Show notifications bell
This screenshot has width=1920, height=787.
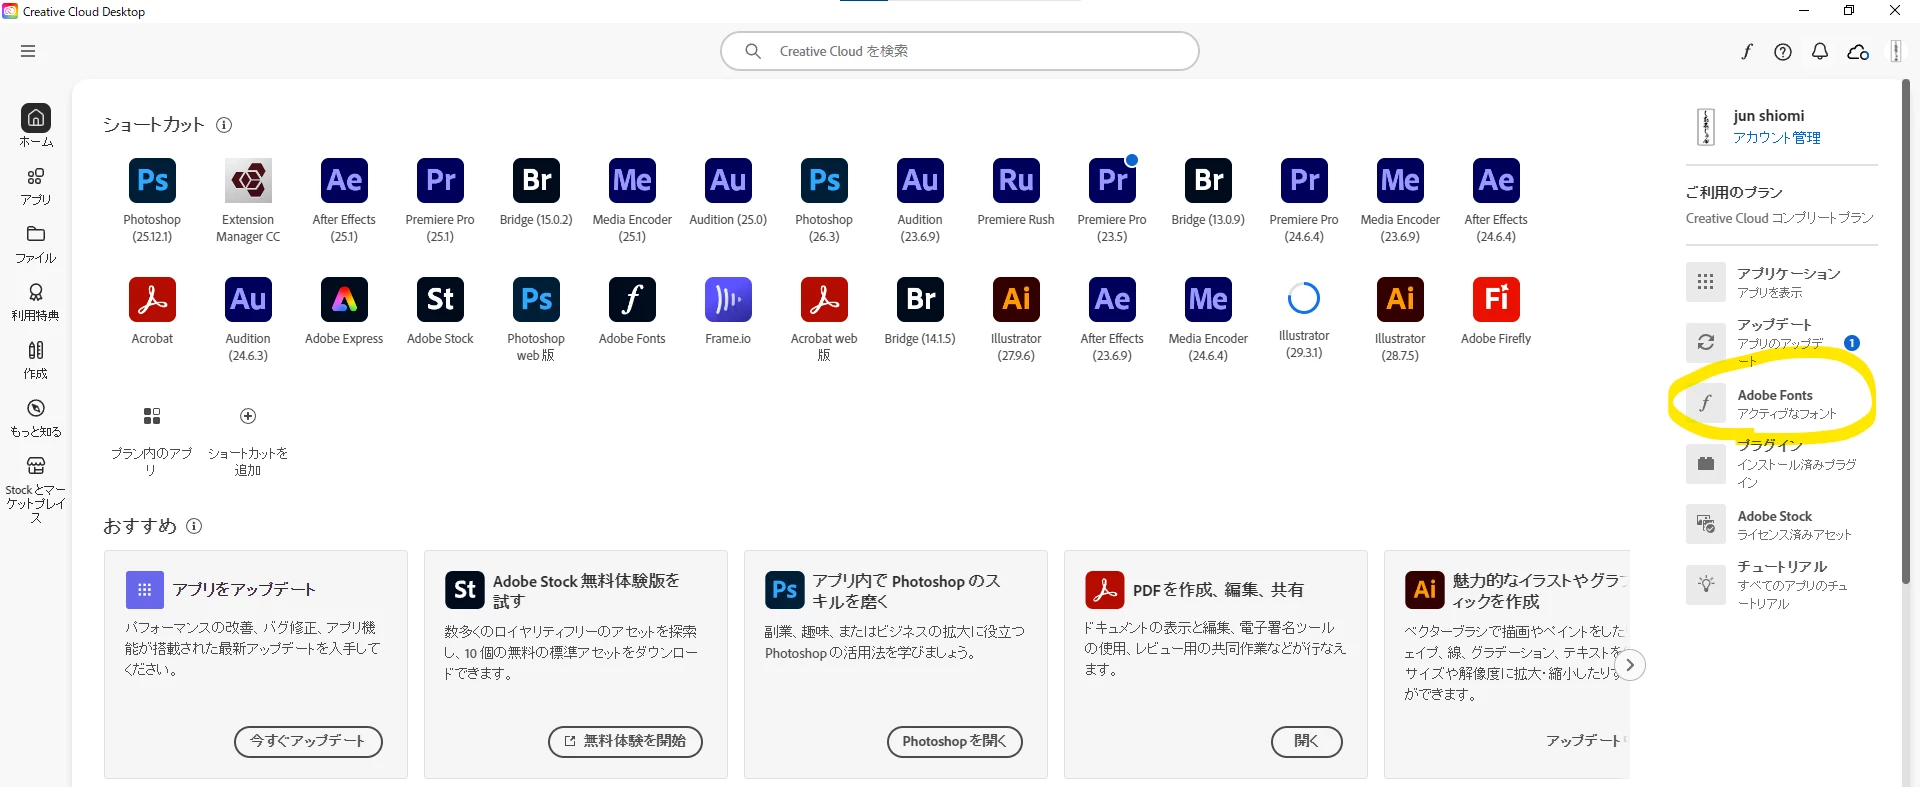(x=1820, y=52)
